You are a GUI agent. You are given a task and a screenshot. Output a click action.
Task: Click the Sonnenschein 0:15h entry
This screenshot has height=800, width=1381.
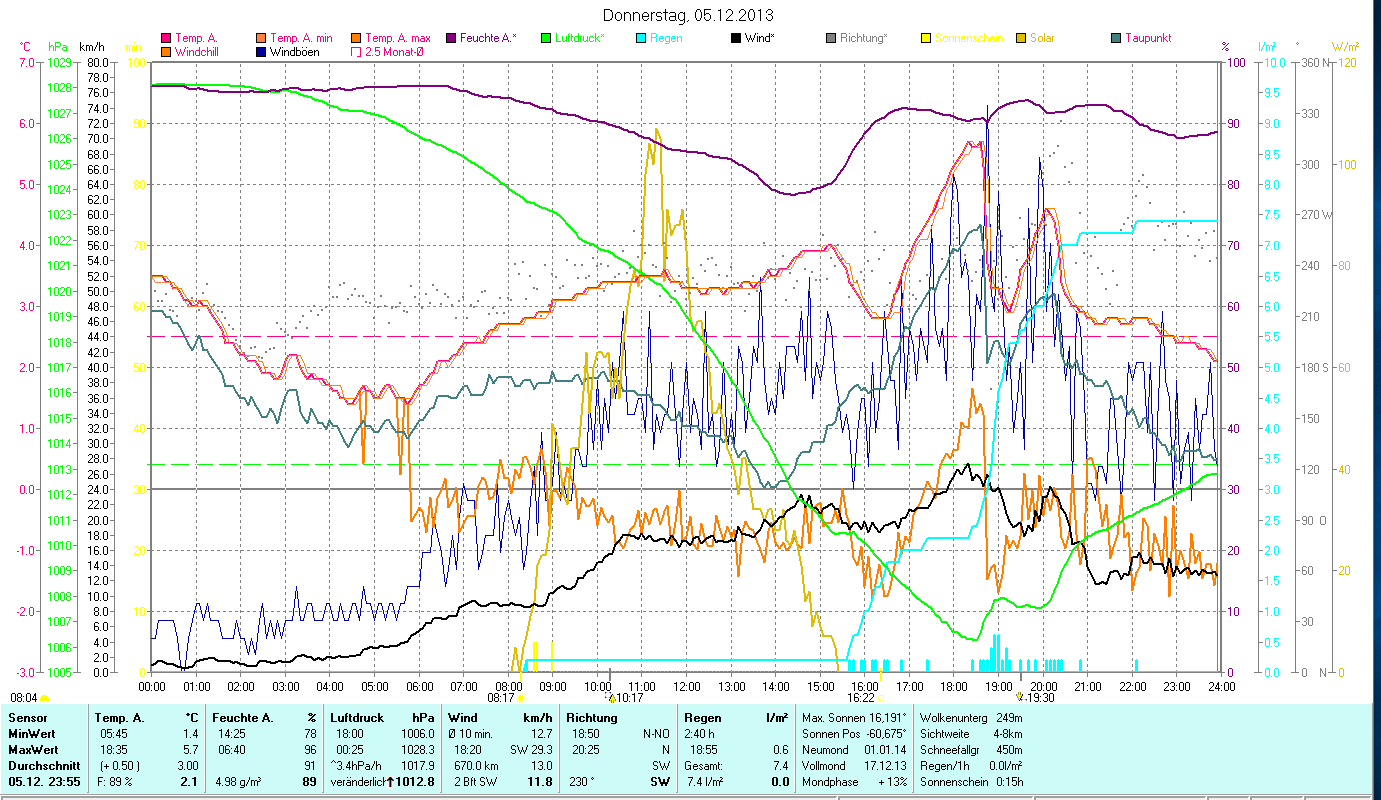(x=970, y=781)
